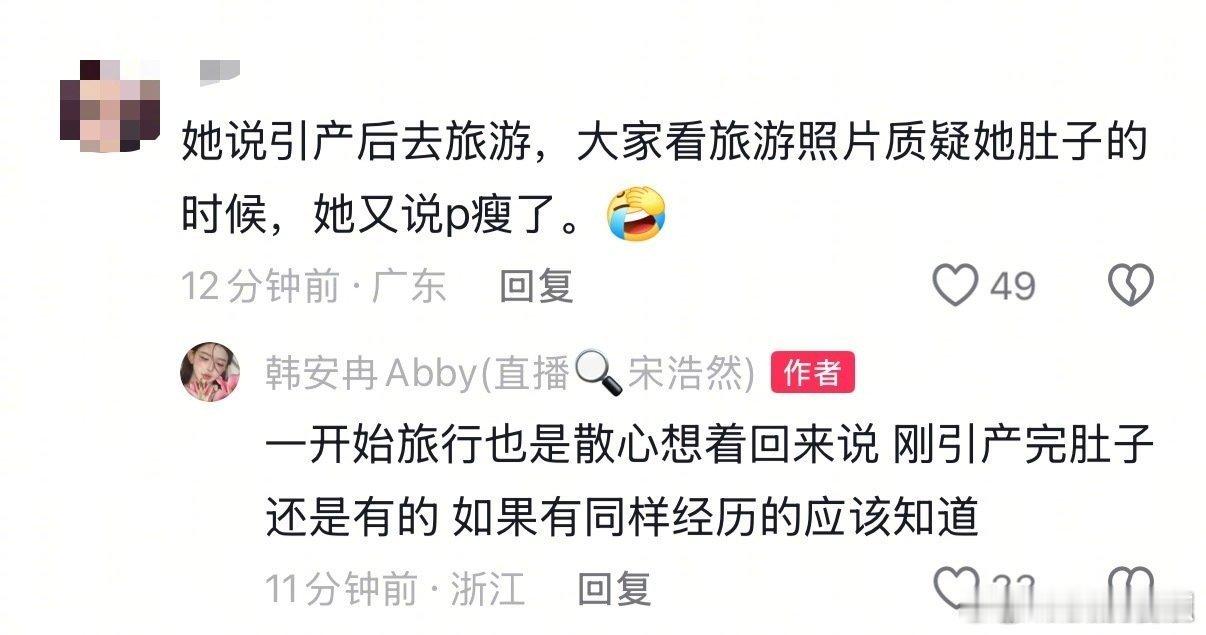Toggle the broken-heart dislike on 韩安冉's reply
The width and height of the screenshot is (1206, 635).
coord(1131,587)
